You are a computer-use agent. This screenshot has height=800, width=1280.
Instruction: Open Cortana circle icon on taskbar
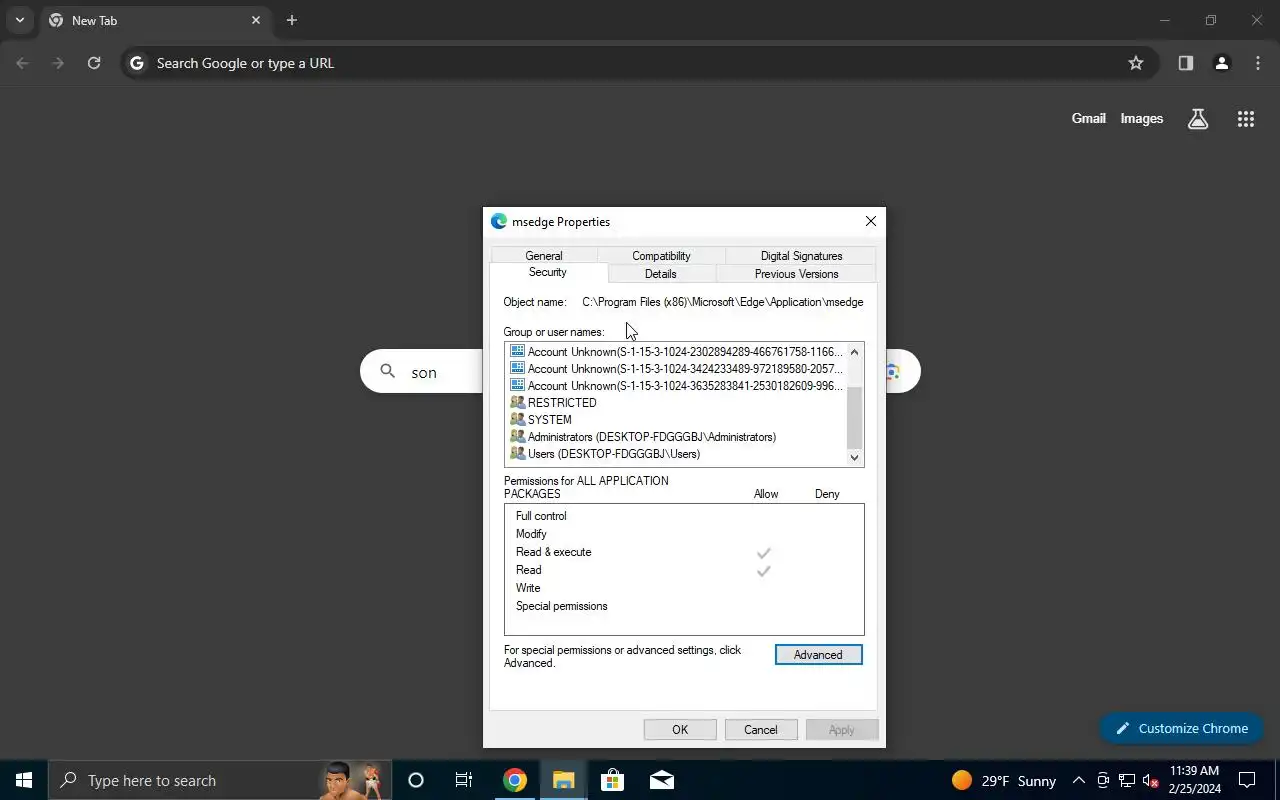coord(416,780)
